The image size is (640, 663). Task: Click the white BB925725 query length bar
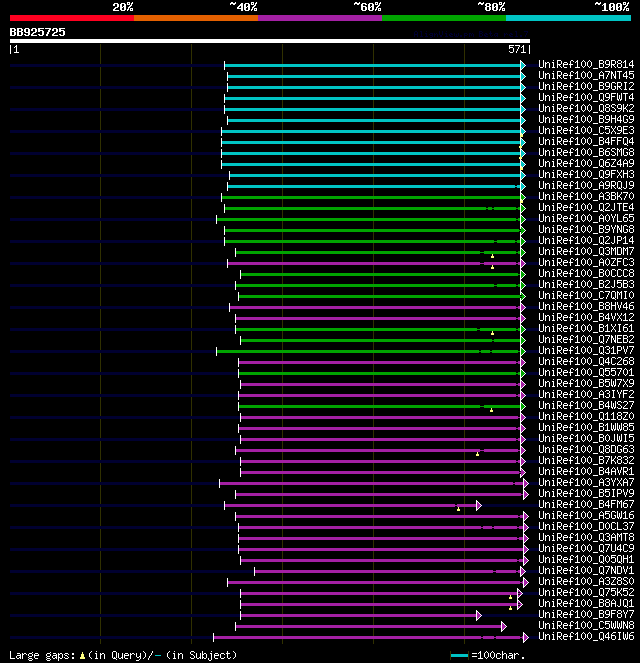(270, 41)
